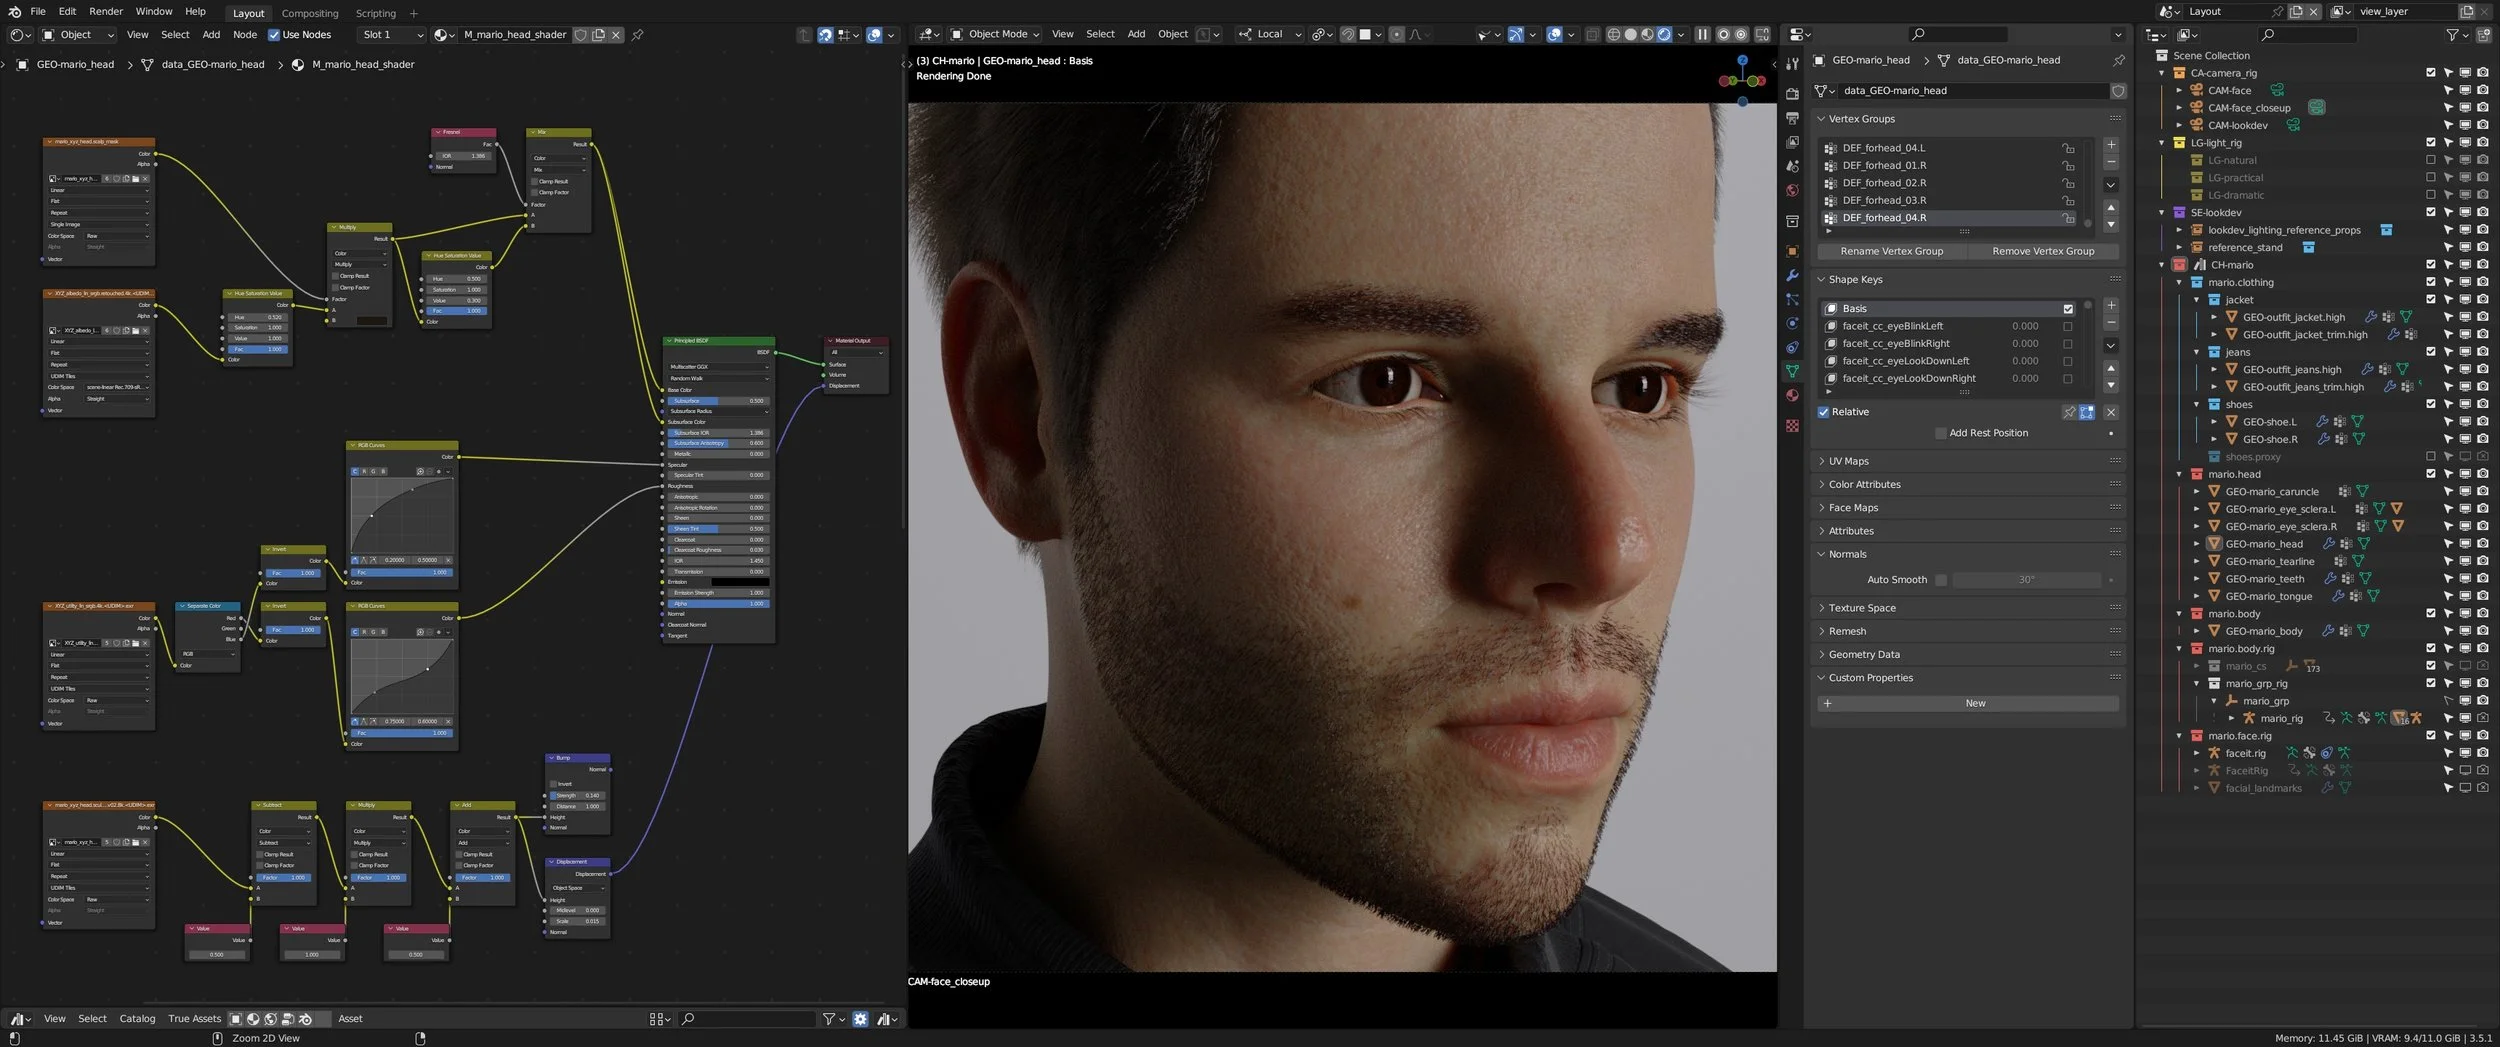Open the Output properties tab icon
Viewport: 2500px width, 1047px height.
(1792, 118)
